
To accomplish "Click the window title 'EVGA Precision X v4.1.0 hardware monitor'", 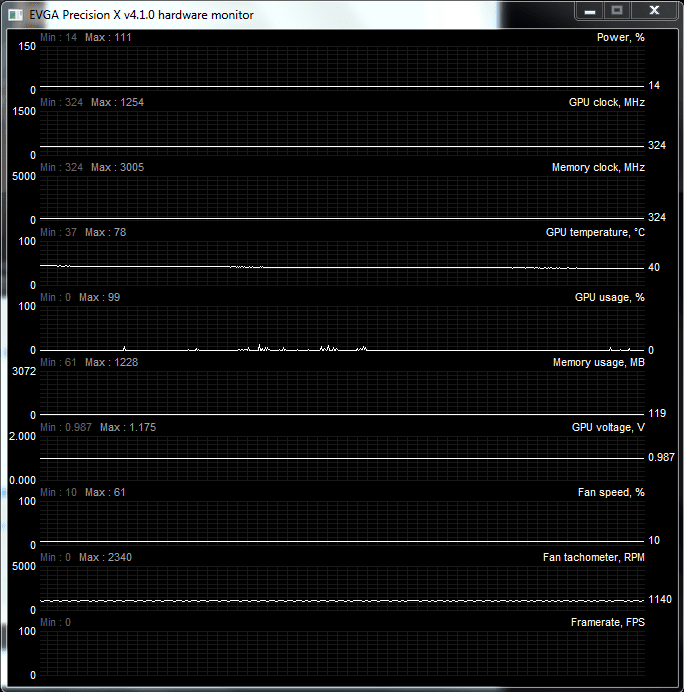I will [141, 15].
